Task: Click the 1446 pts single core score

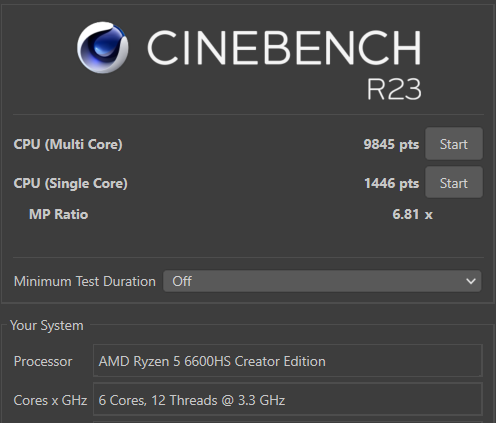Action: pos(391,183)
